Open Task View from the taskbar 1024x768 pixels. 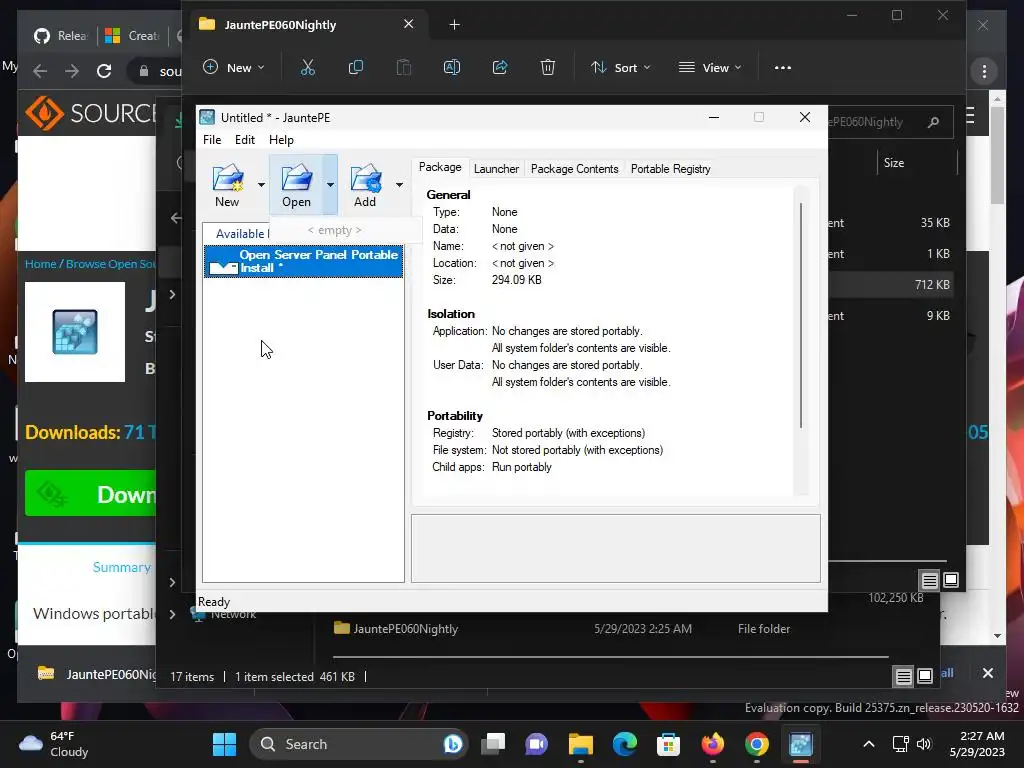click(x=493, y=744)
